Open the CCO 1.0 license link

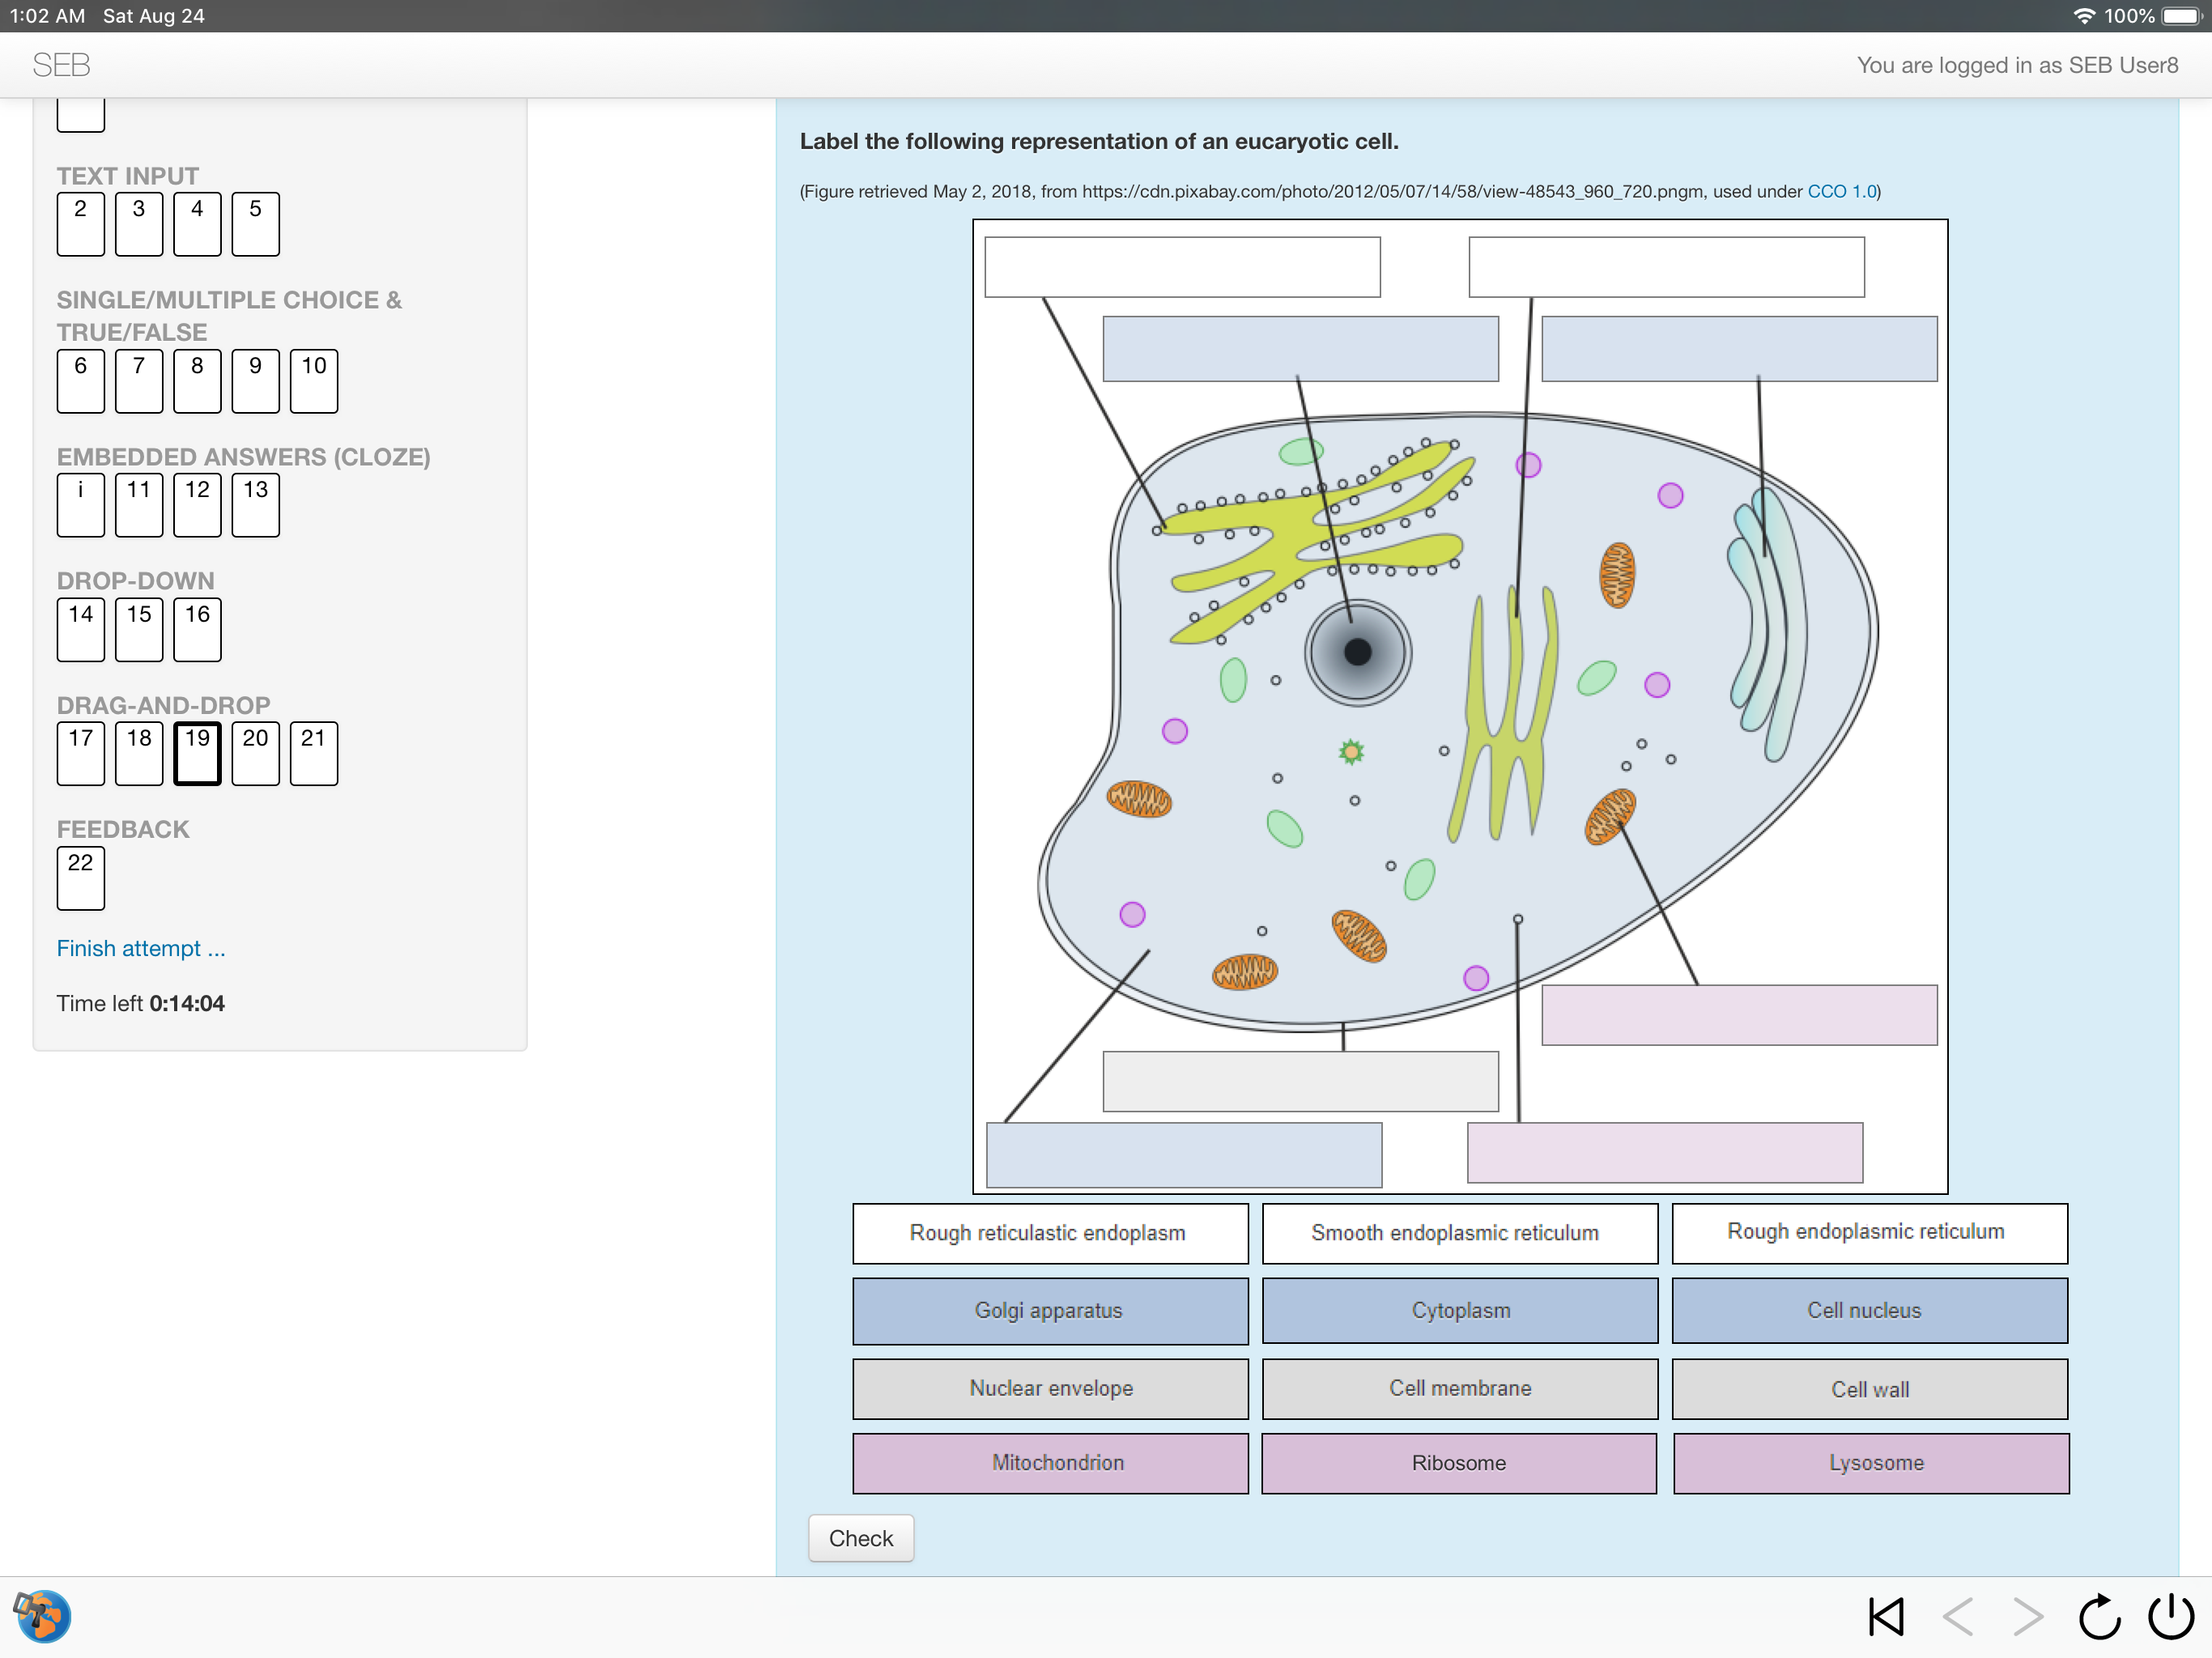pyautogui.click(x=1841, y=191)
